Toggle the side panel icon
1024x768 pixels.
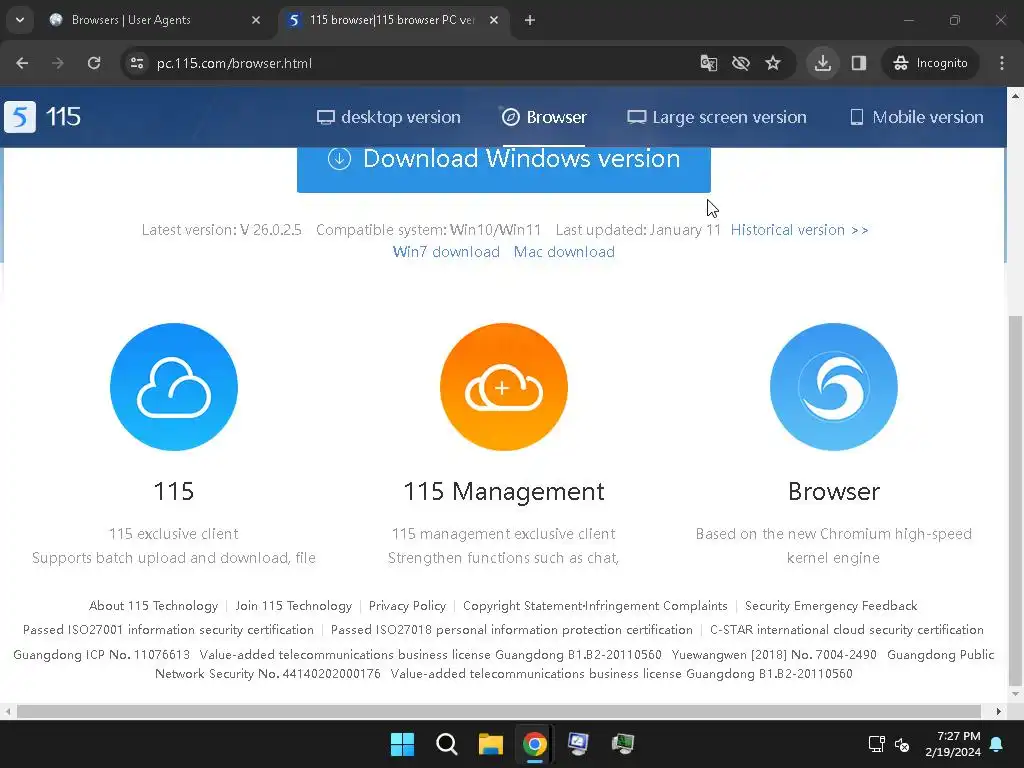click(x=859, y=63)
